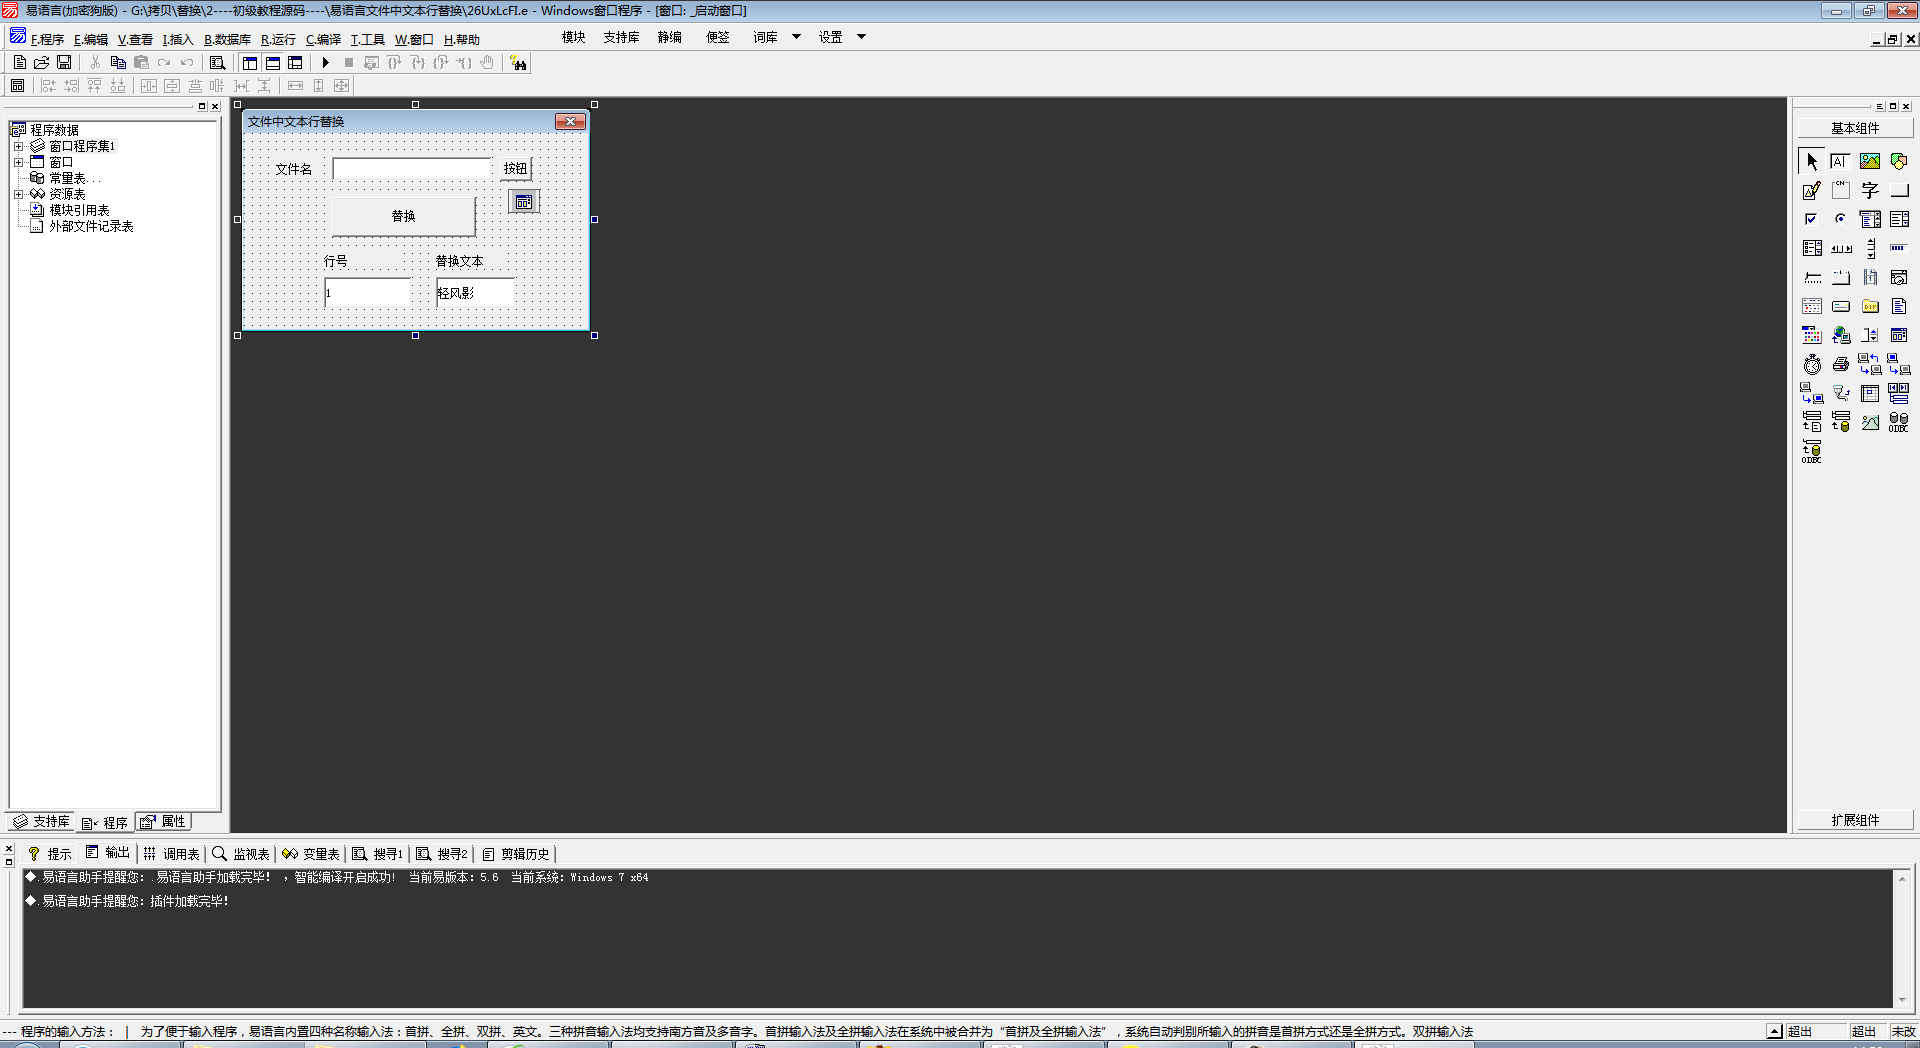This screenshot has height=1048, width=1920.
Task: Toggle the second panel layout view button
Action: pyautogui.click(x=273, y=62)
